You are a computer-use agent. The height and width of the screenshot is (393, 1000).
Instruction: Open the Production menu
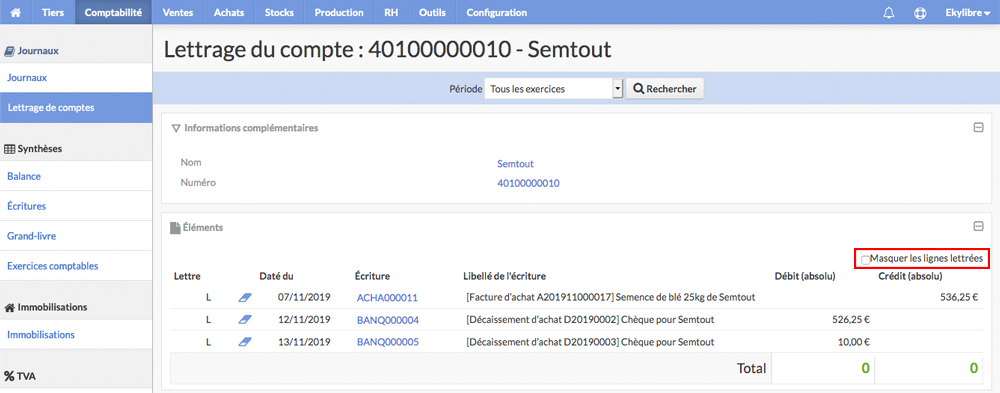[x=339, y=12]
